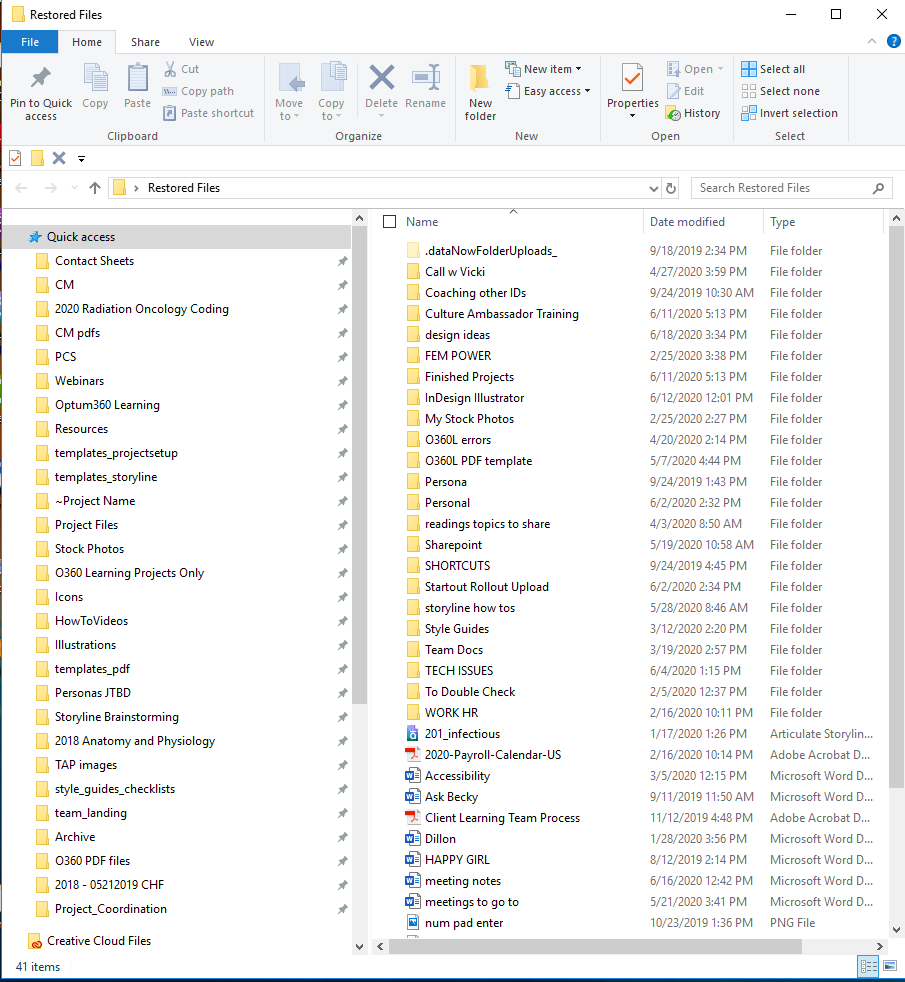Click the Paste icon
This screenshot has height=982, width=905.
point(137,90)
